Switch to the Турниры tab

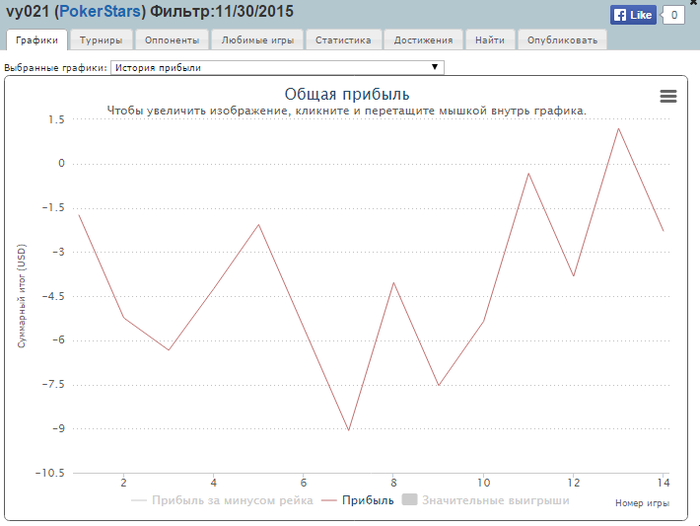click(101, 40)
